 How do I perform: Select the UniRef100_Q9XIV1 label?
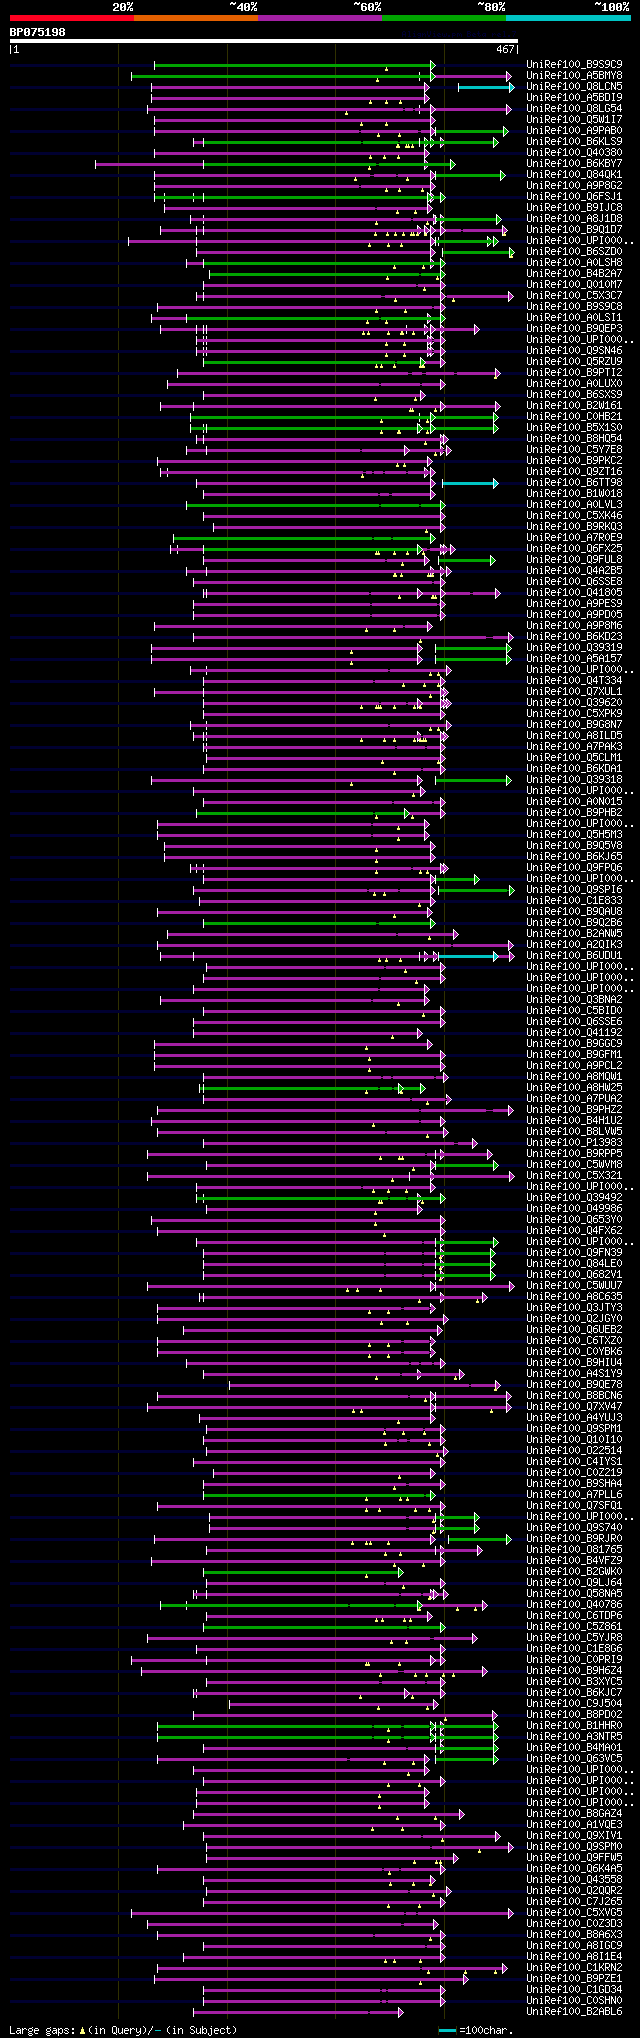click(x=574, y=1835)
